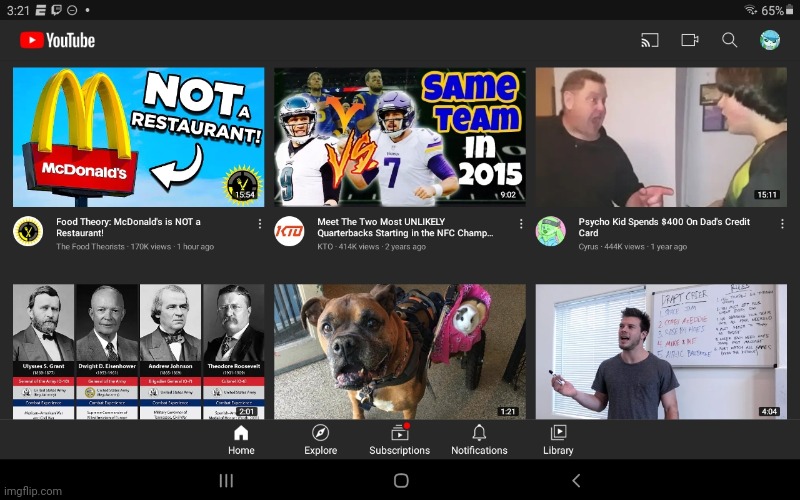Viewport: 800px width, 500px height.
Task: Tap "KTO · 414K views · 2 years ago" text
Action: point(371,246)
